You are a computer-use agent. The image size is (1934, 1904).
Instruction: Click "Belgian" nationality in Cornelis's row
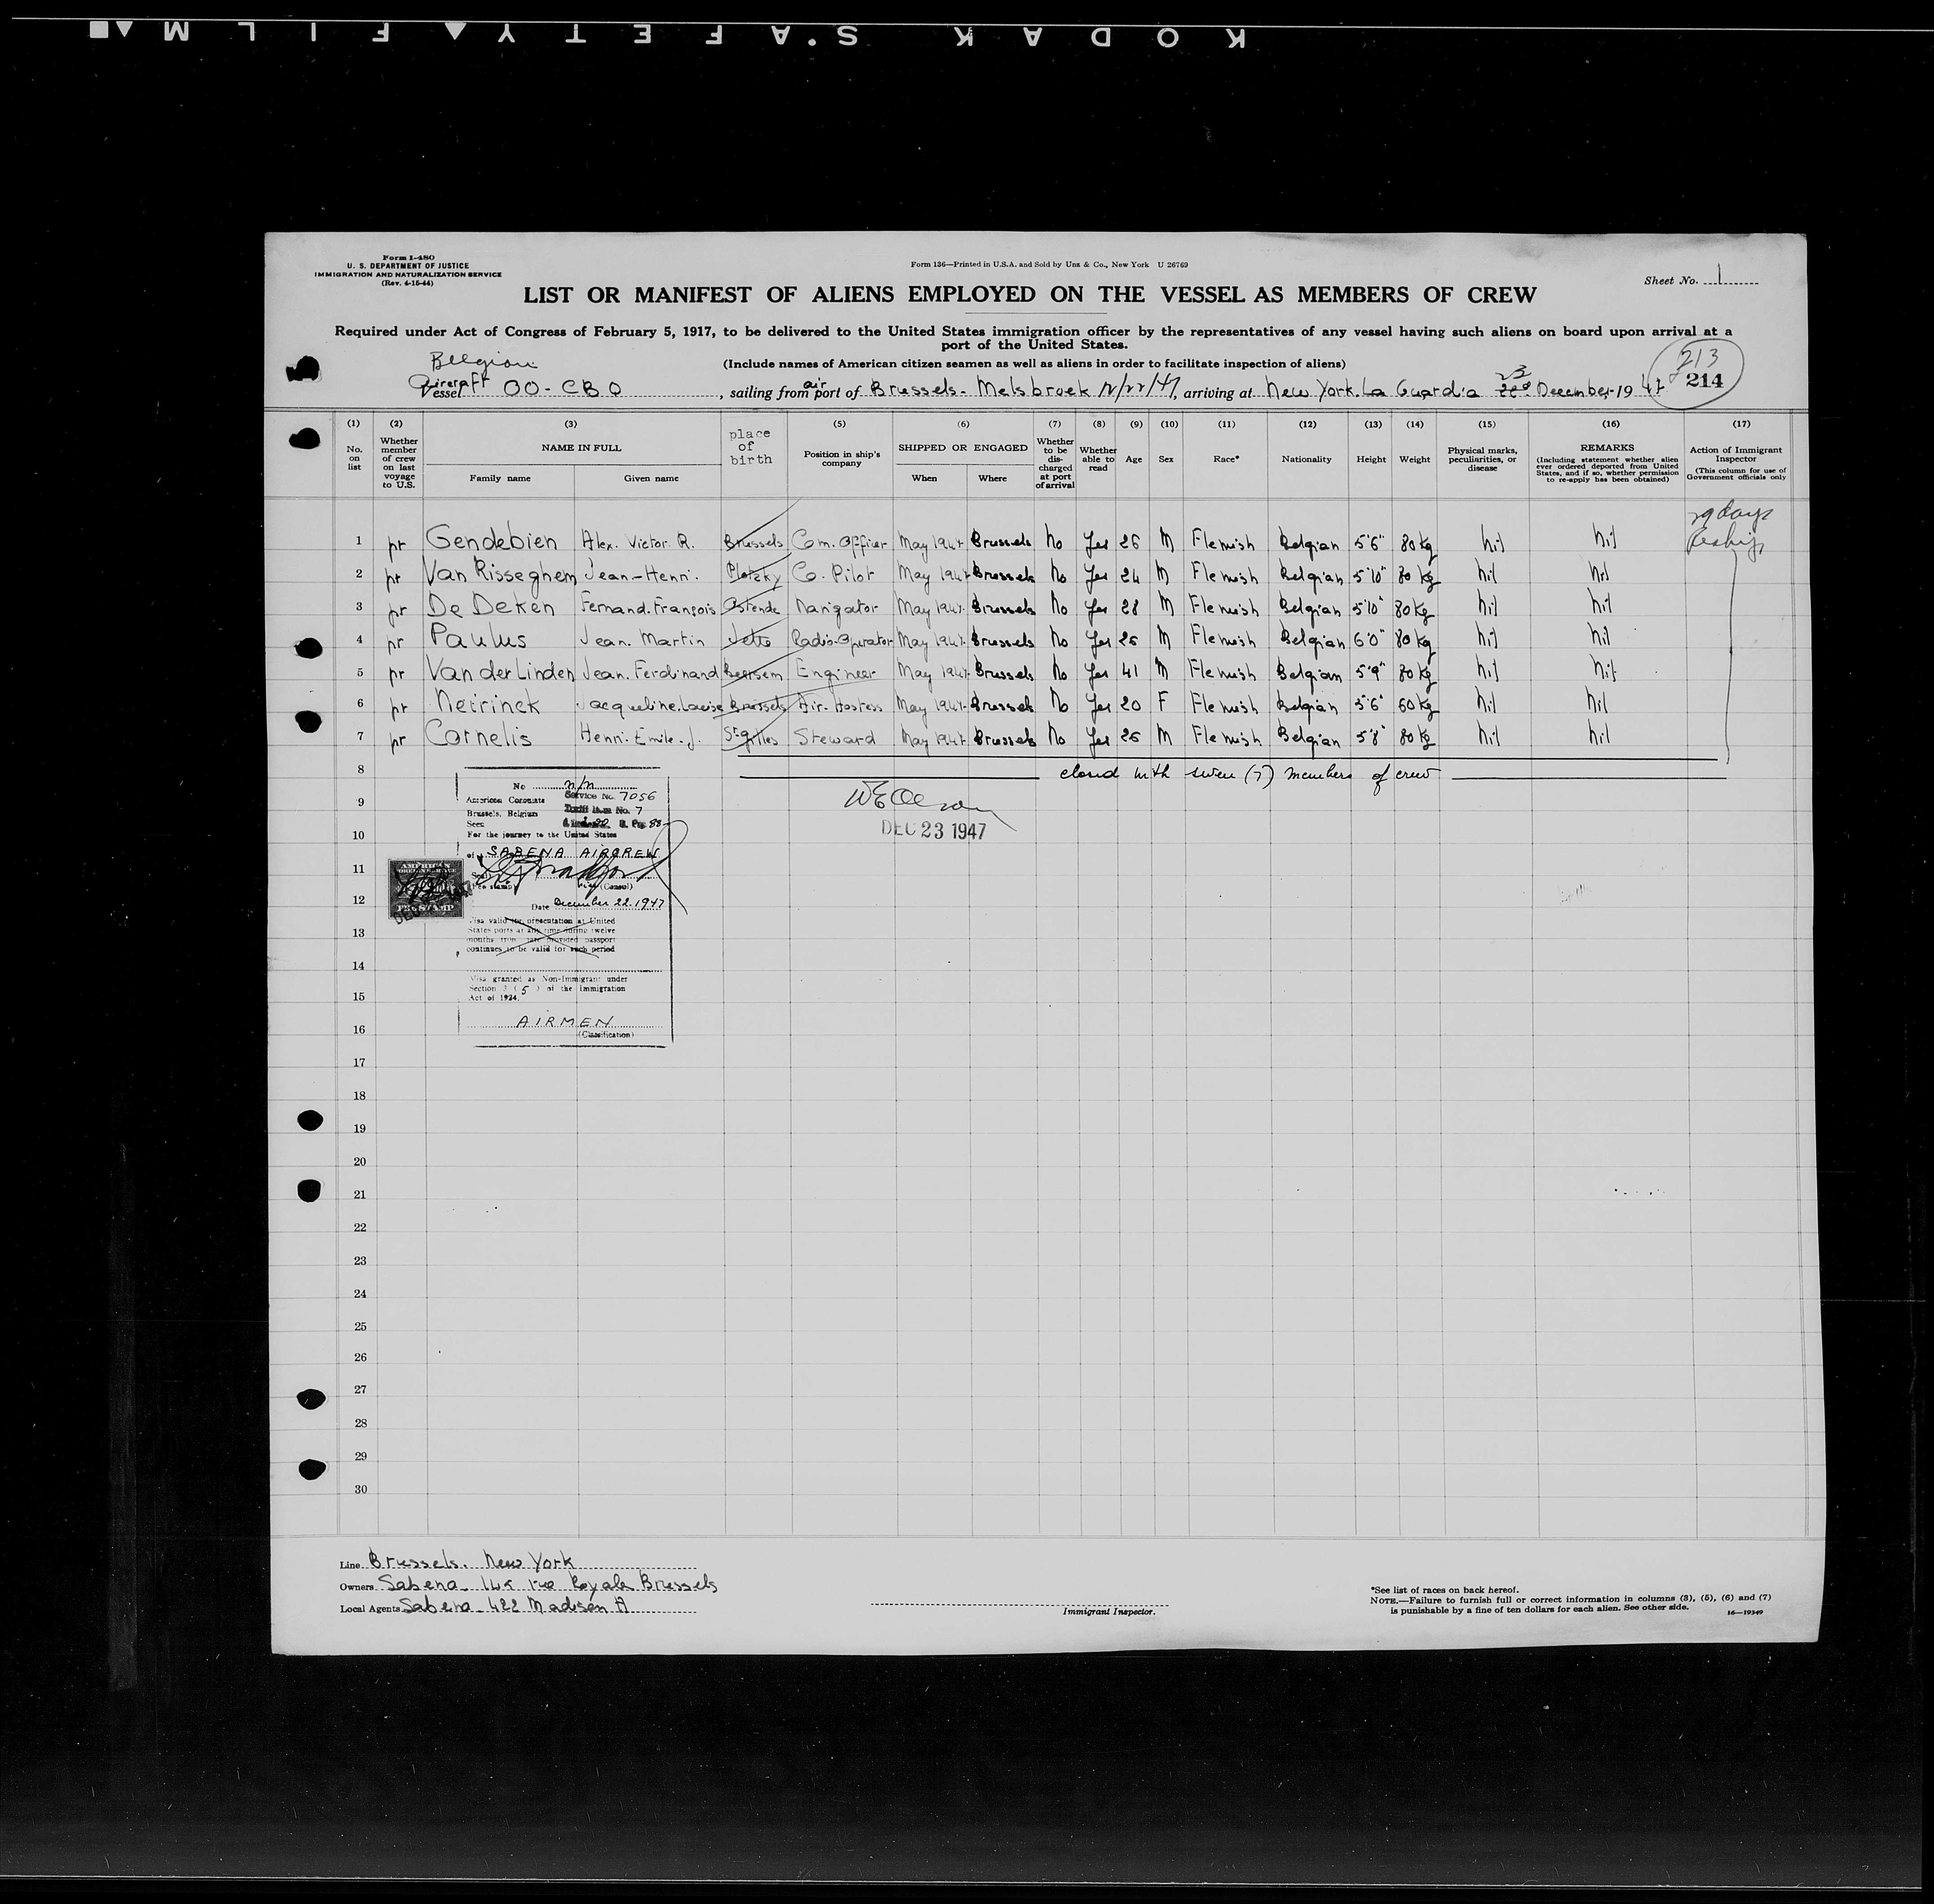click(1309, 740)
